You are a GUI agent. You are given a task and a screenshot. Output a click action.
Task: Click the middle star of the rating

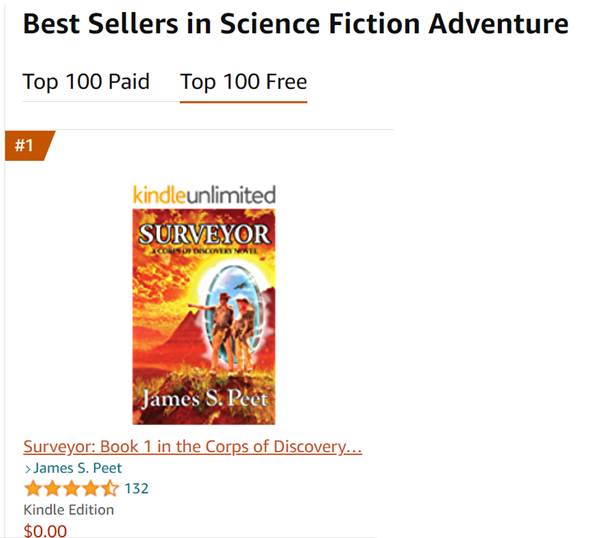(x=71, y=489)
